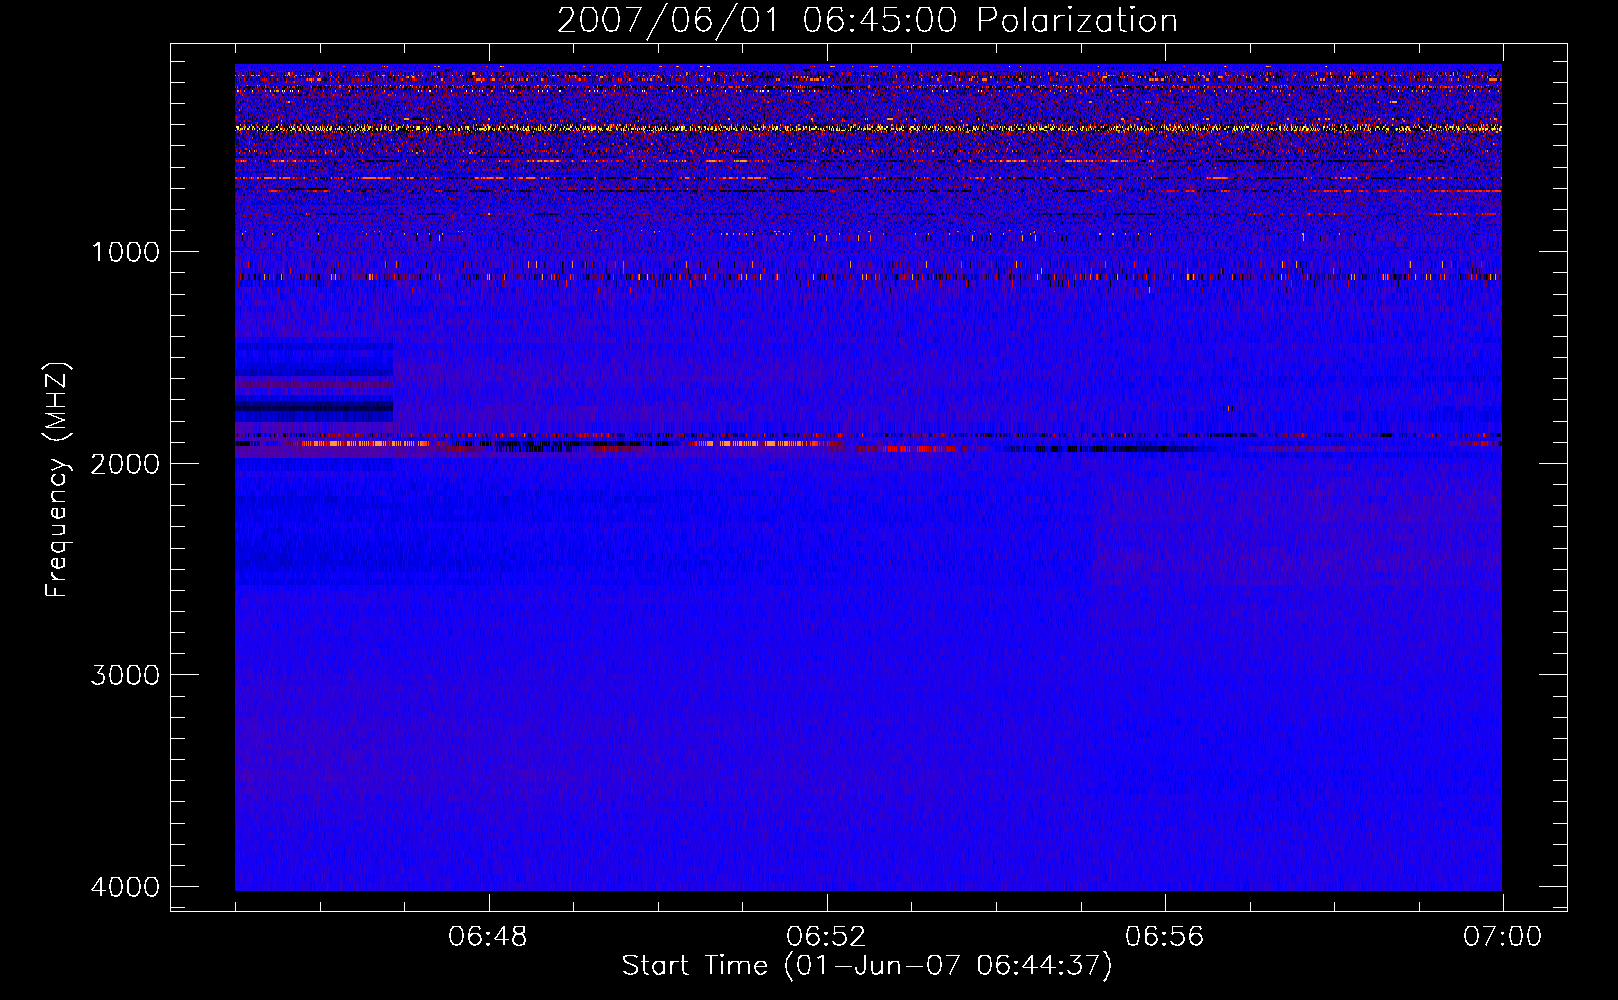
Task: Click the 06:52 time tick label
Action: click(826, 937)
